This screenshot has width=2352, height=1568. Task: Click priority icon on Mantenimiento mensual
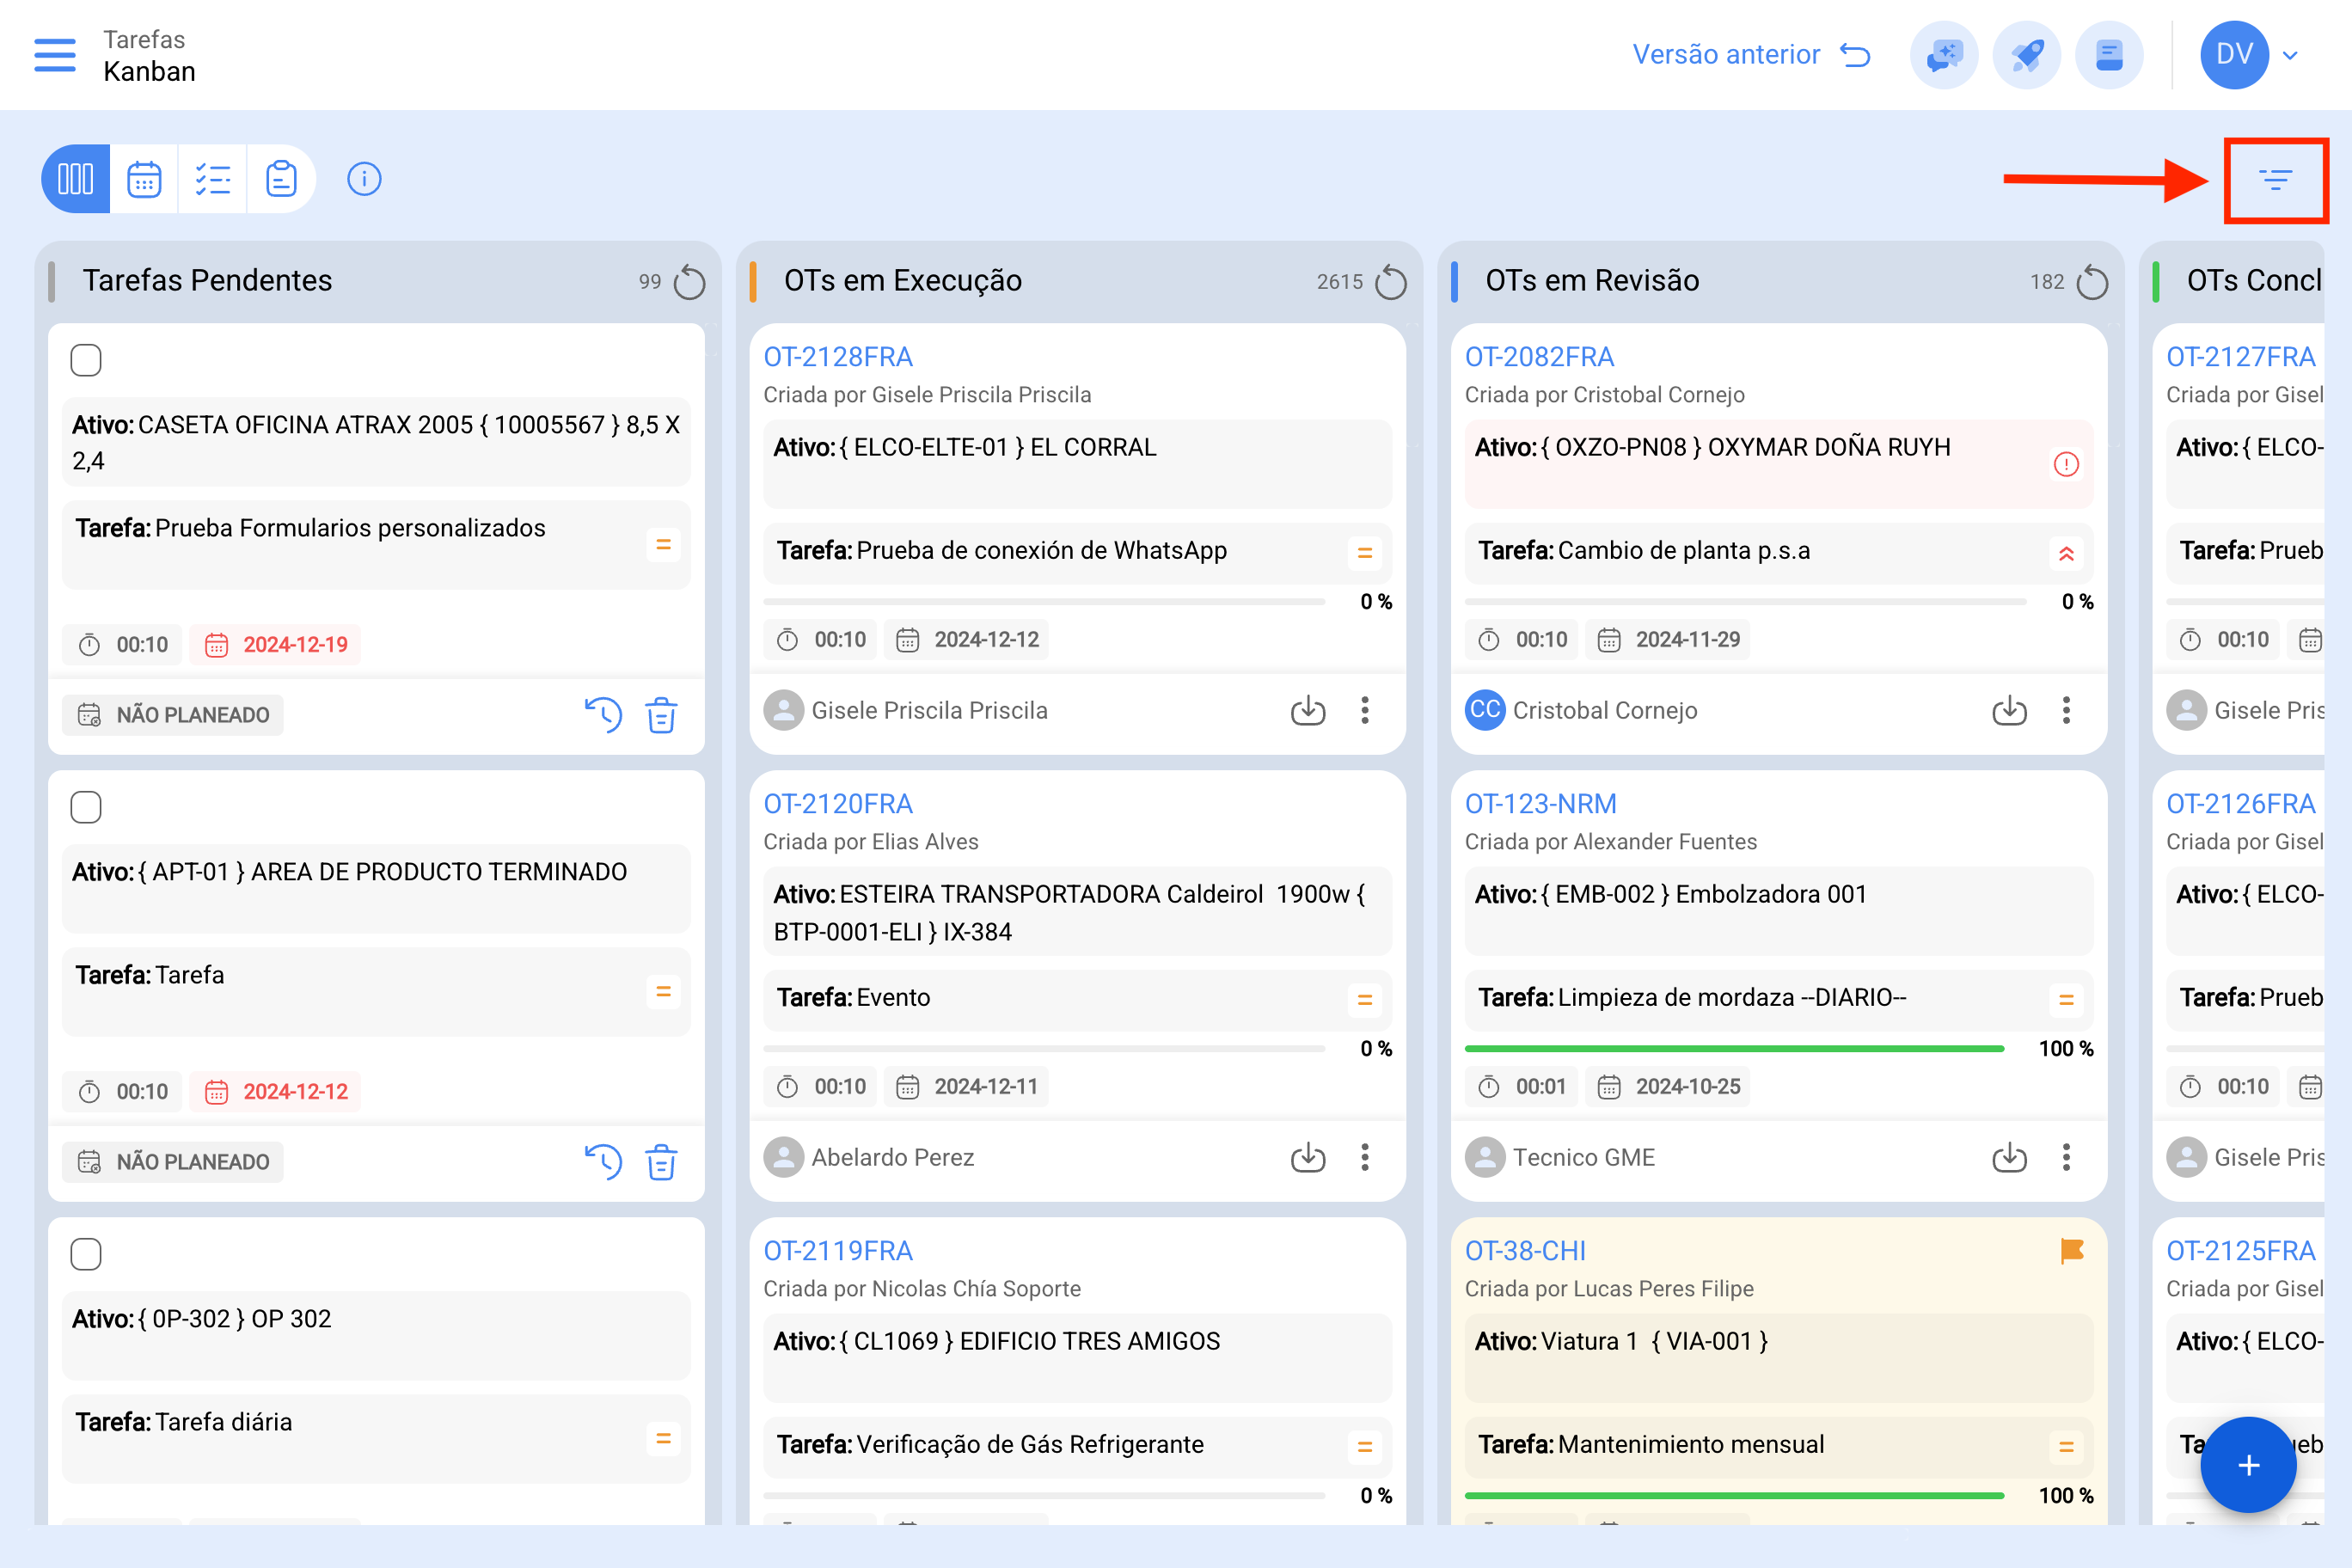pyautogui.click(x=2066, y=1447)
